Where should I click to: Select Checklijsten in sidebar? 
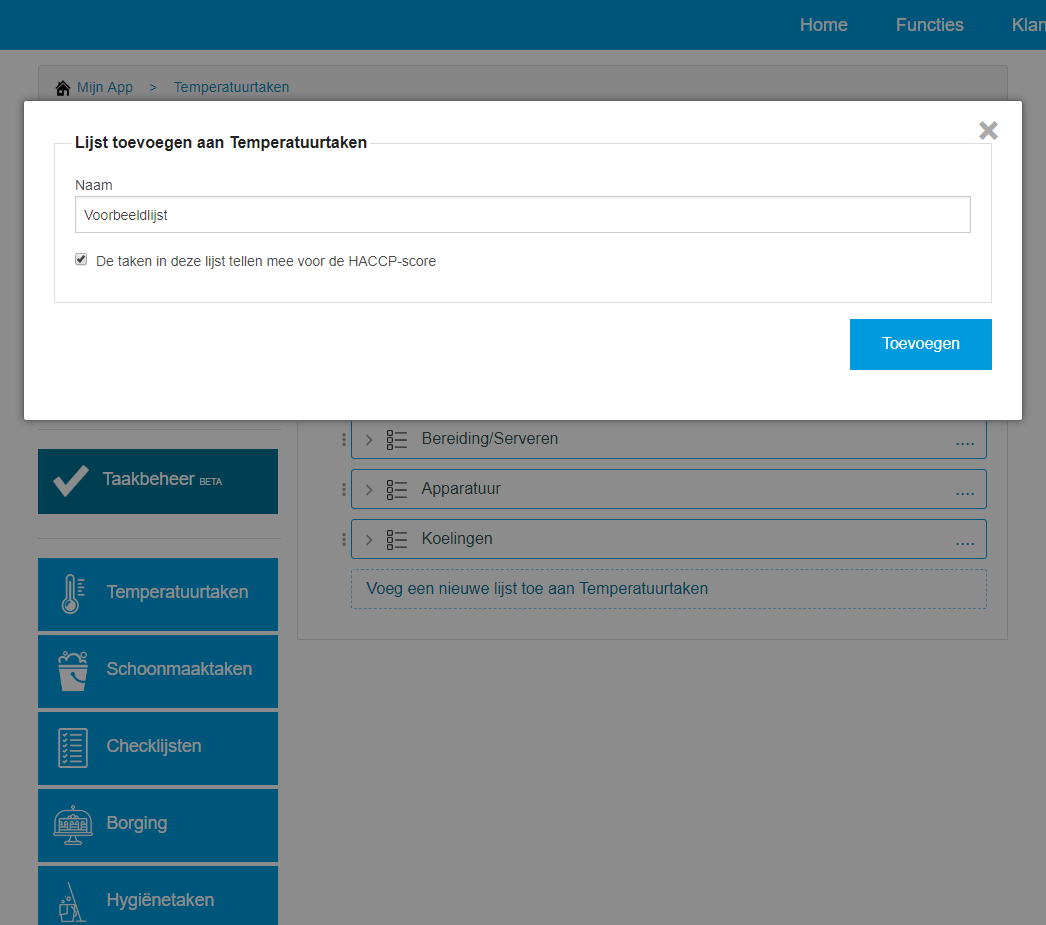[158, 748]
